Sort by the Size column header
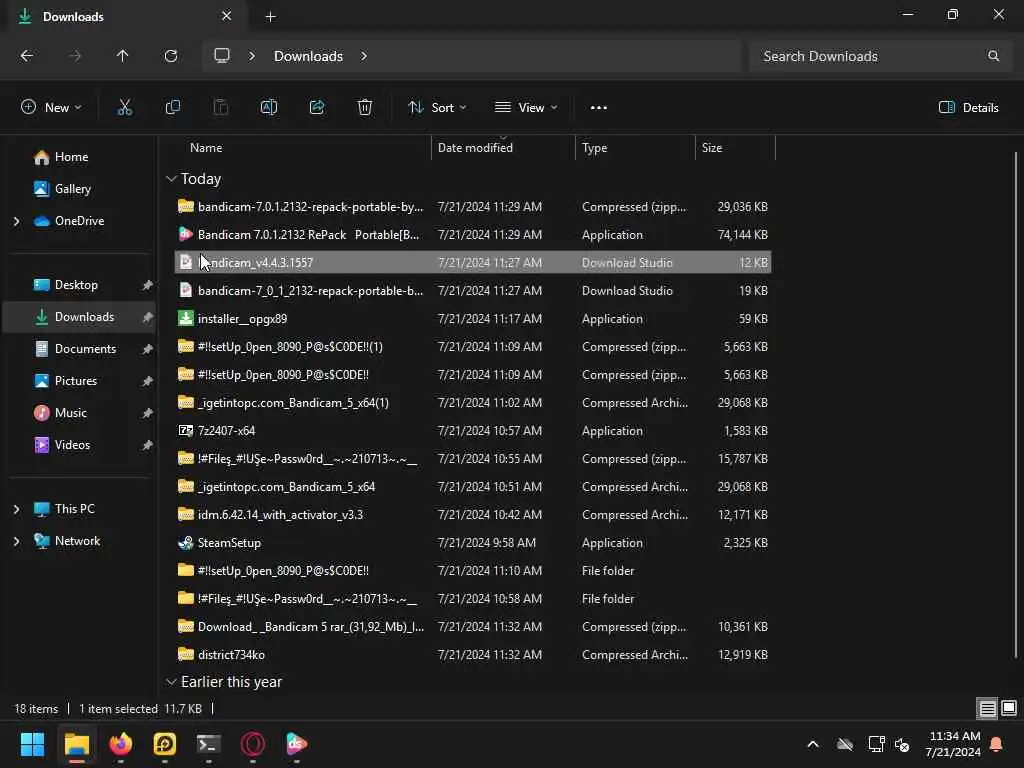Viewport: 1024px width, 768px height. 735,148
